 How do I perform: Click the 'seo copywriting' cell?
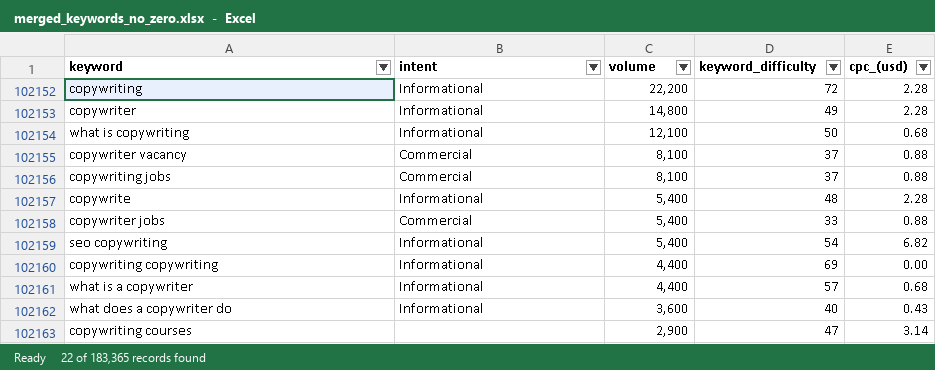pos(229,244)
